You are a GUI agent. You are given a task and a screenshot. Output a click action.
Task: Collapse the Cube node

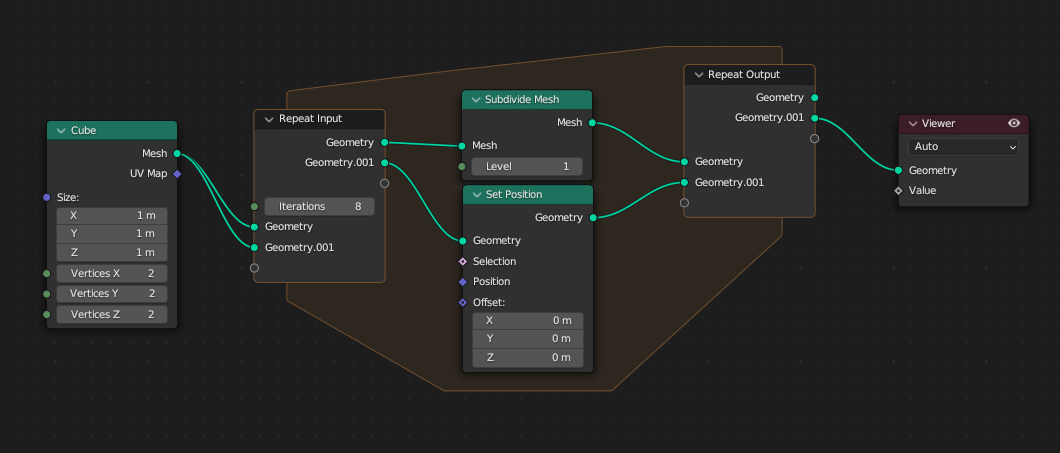(60, 131)
